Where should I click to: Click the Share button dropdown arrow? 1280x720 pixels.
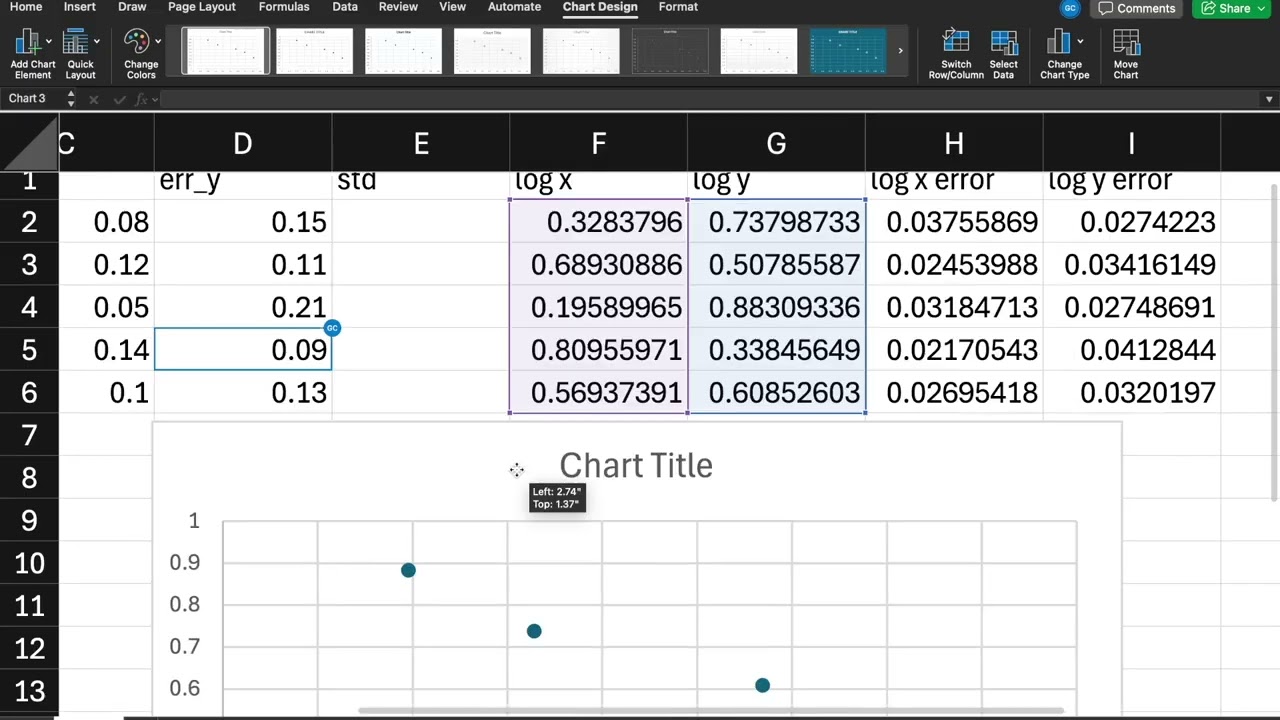click(x=1260, y=8)
